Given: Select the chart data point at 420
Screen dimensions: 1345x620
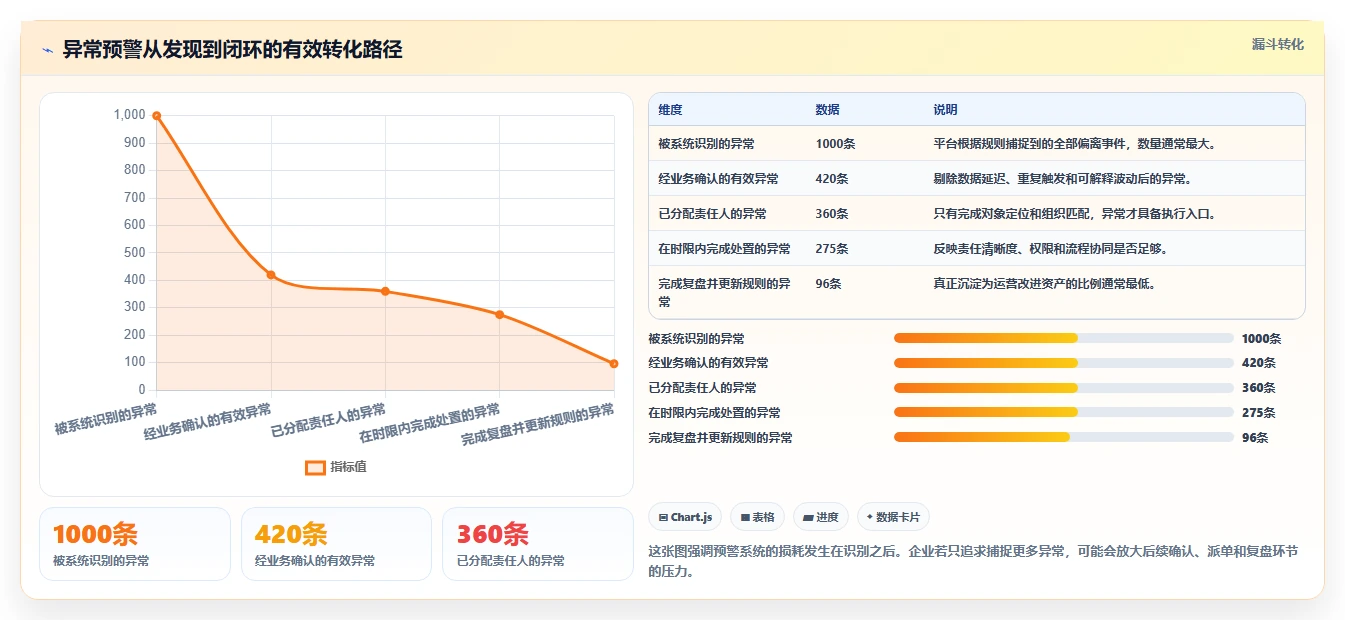Looking at the screenshot, I should [x=271, y=275].
